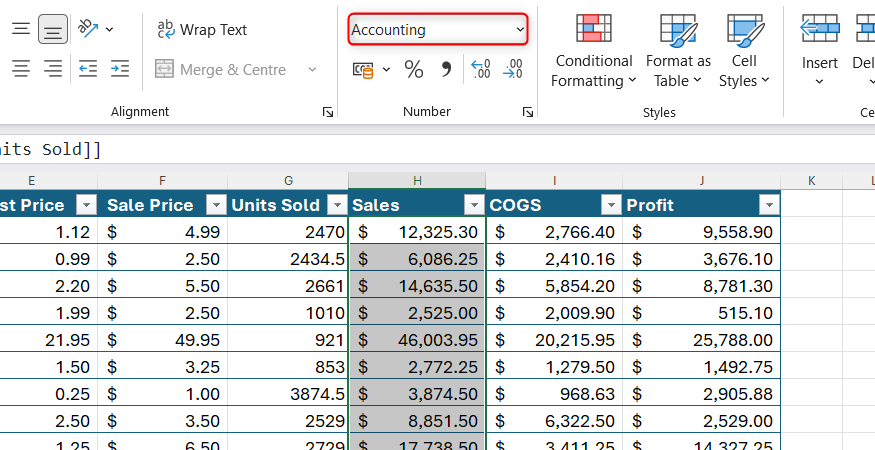Open the Cost Price filter dropdown
This screenshot has height=450, width=875.
click(x=86, y=205)
